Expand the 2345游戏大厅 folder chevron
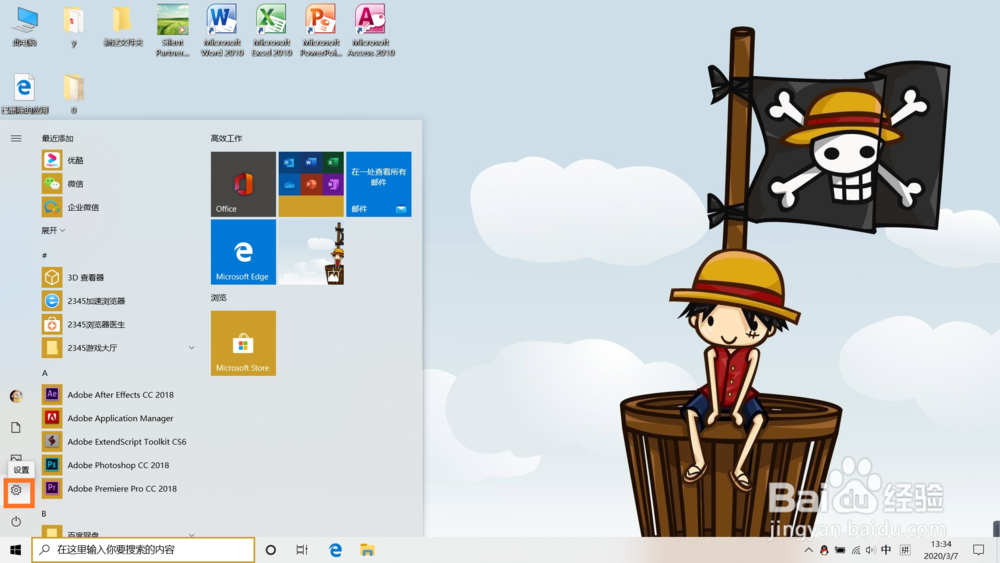1000x563 pixels. click(191, 347)
